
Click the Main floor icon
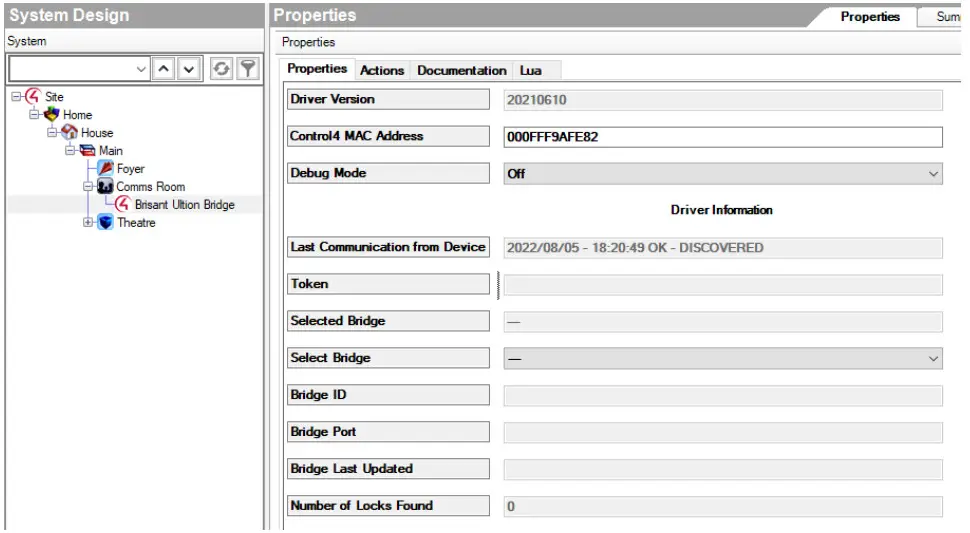pyautogui.click(x=88, y=150)
